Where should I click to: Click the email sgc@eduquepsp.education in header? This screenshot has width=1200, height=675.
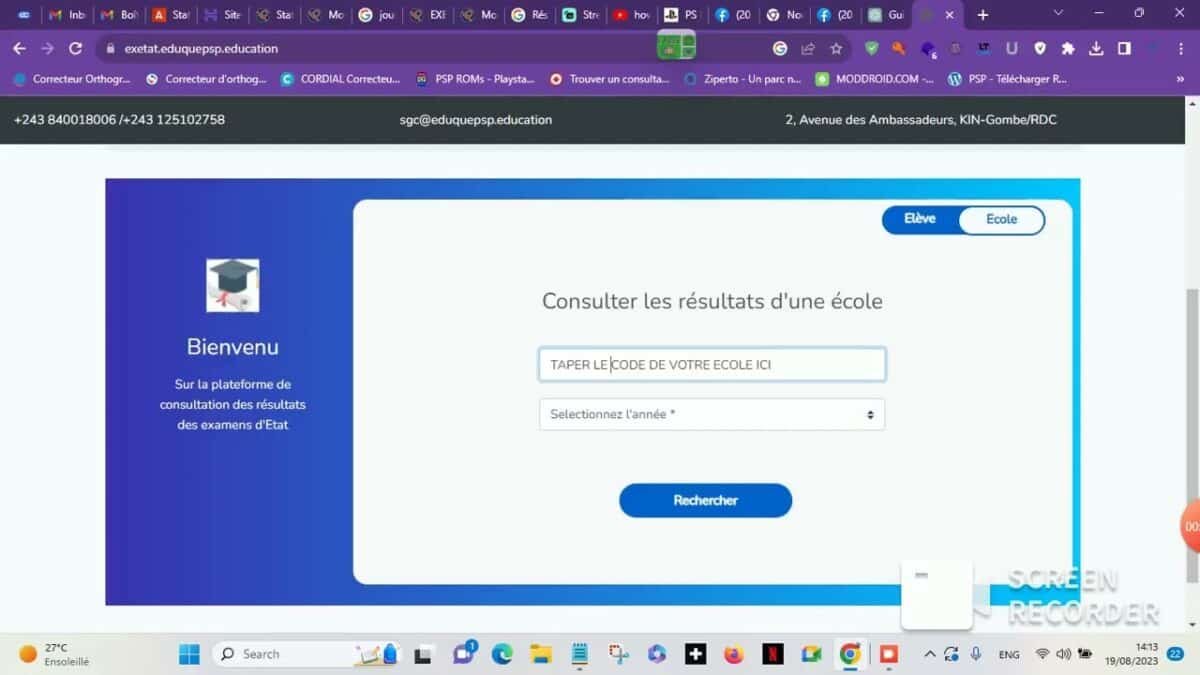476,119
